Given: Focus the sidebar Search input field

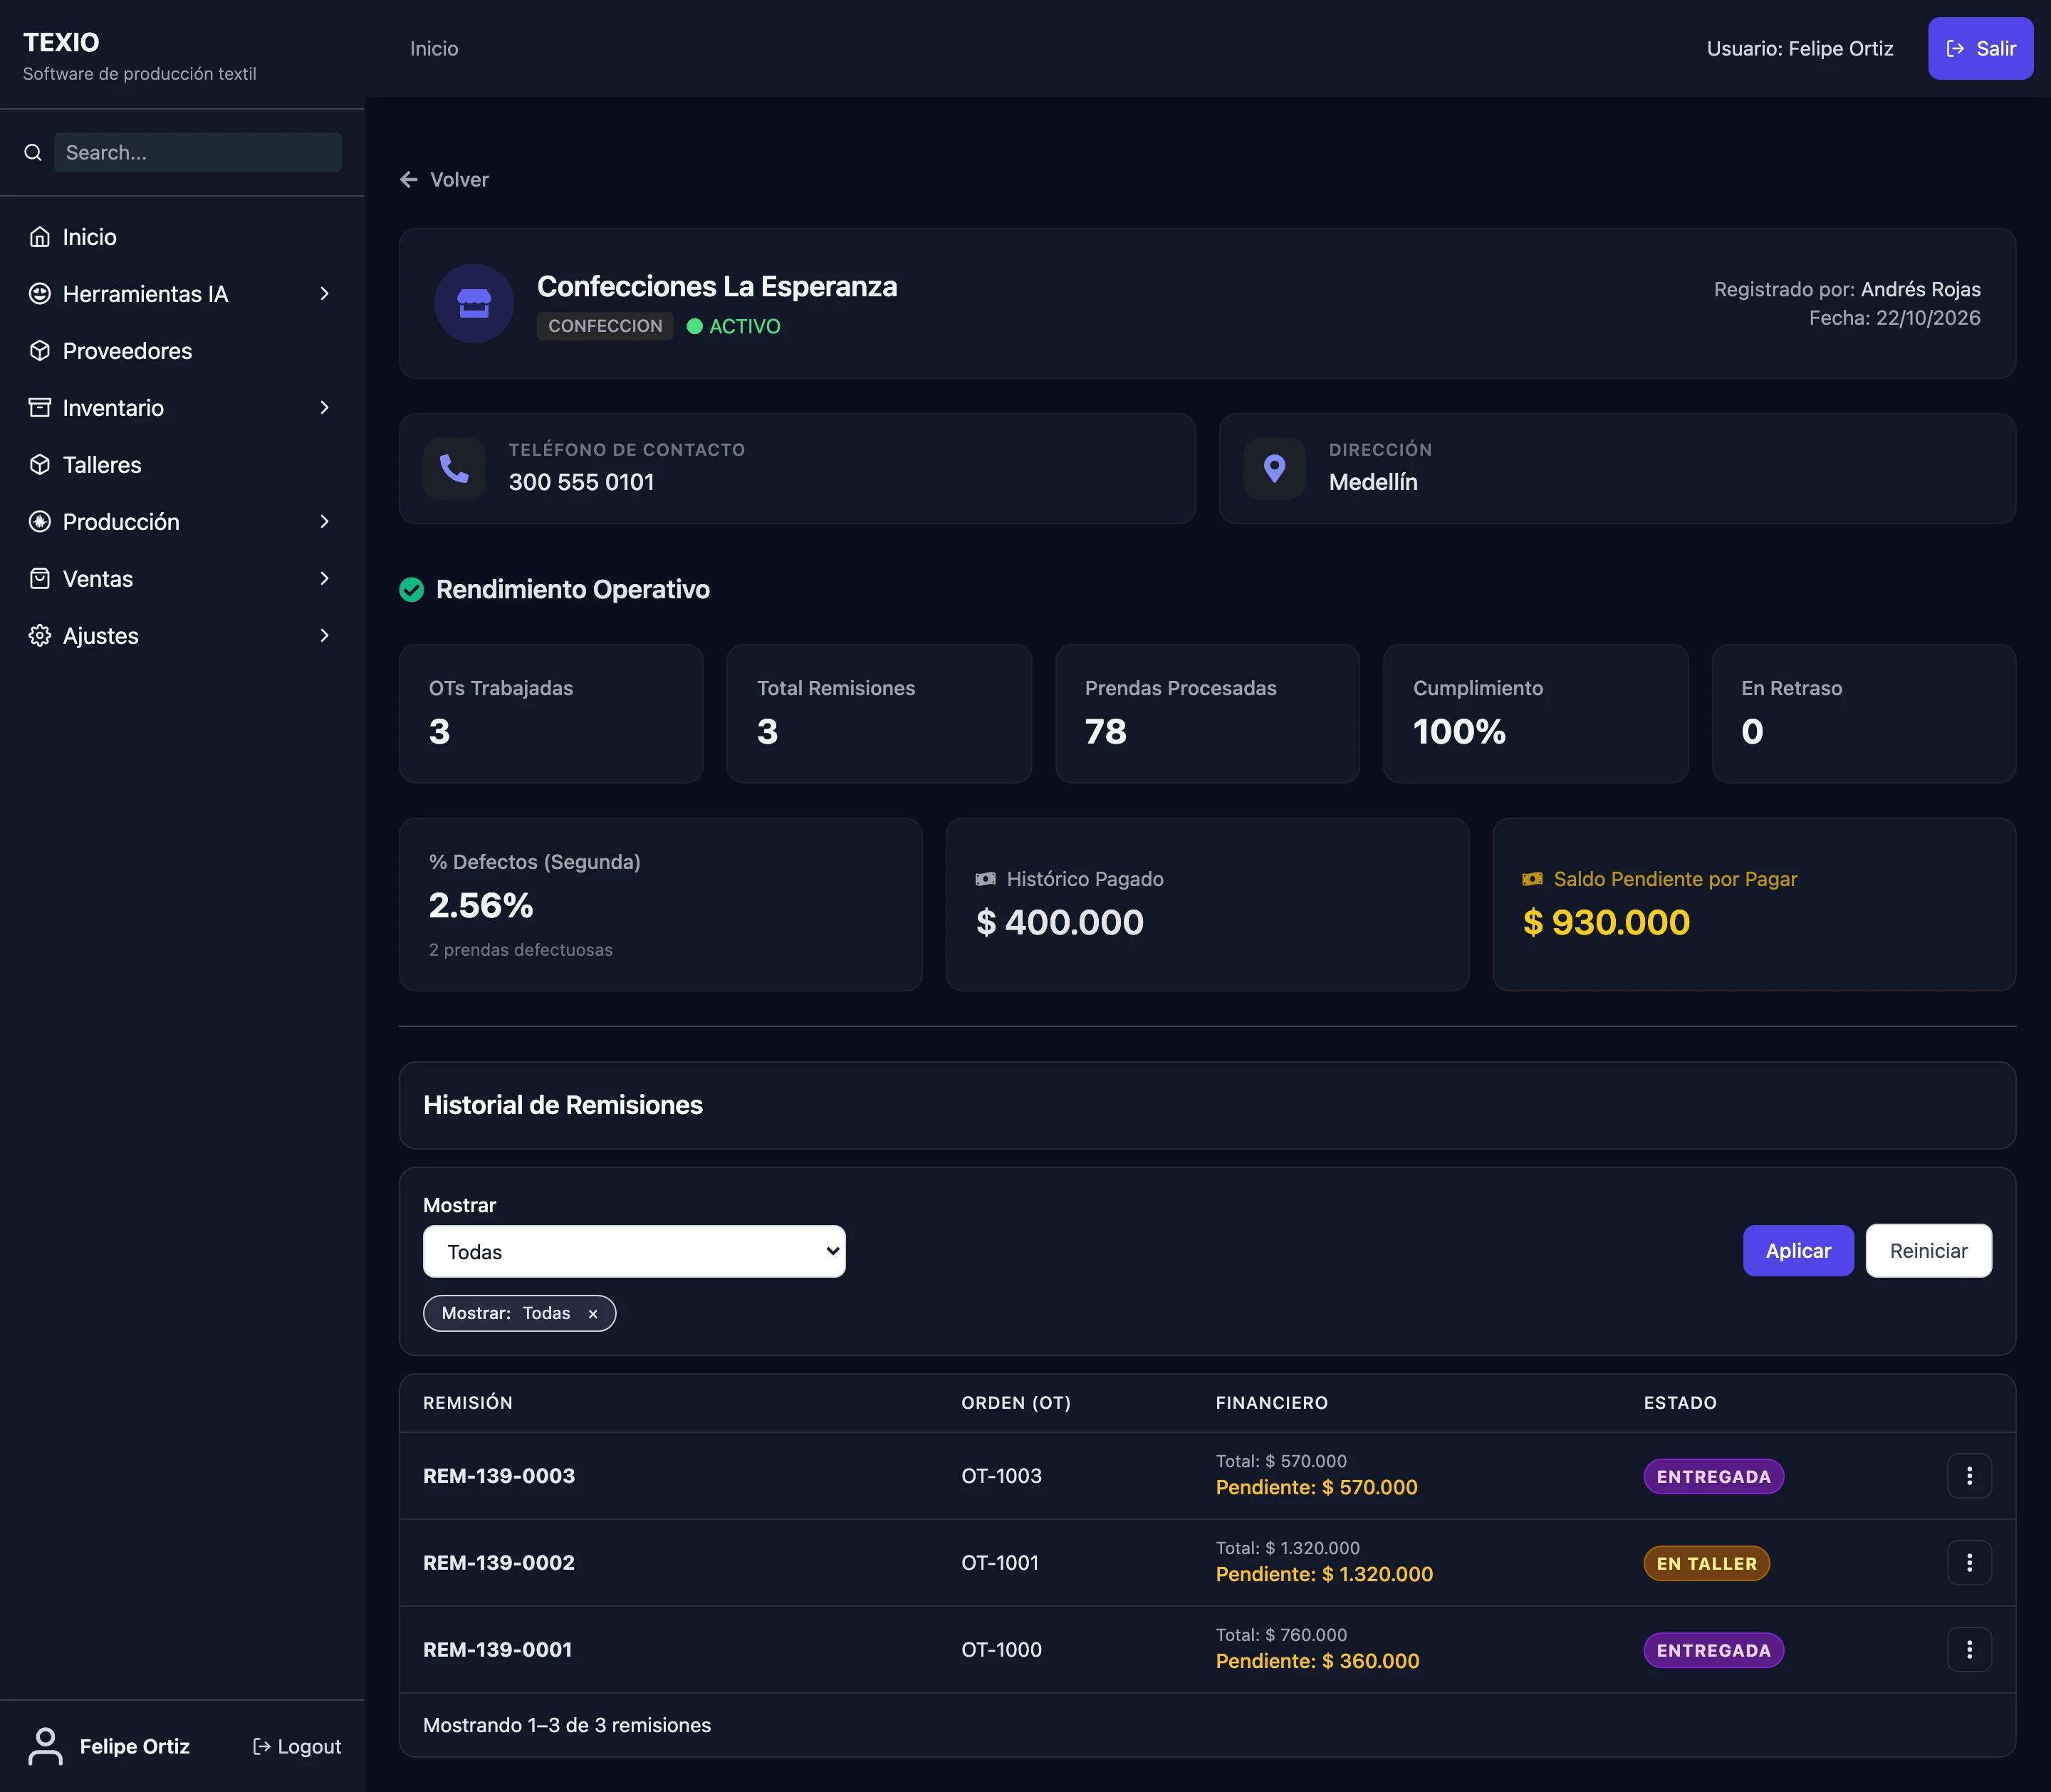Looking at the screenshot, I should [x=198, y=153].
